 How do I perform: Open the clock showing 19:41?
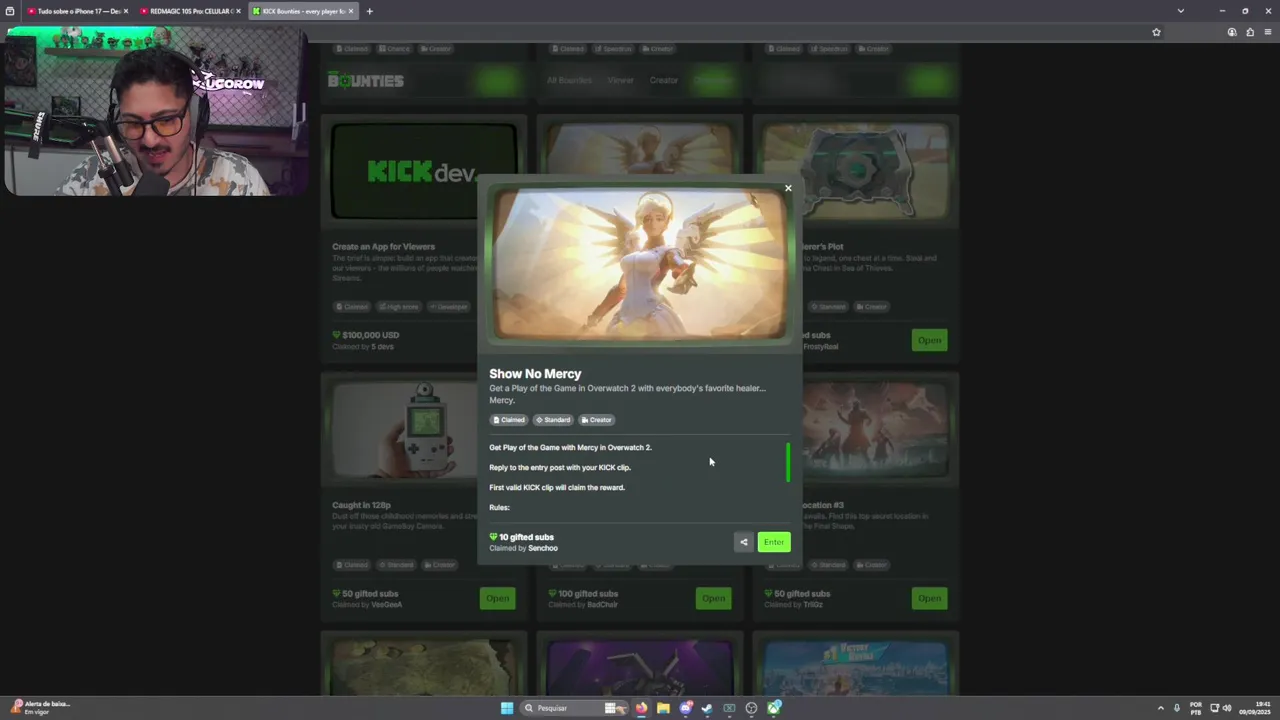(1256, 708)
